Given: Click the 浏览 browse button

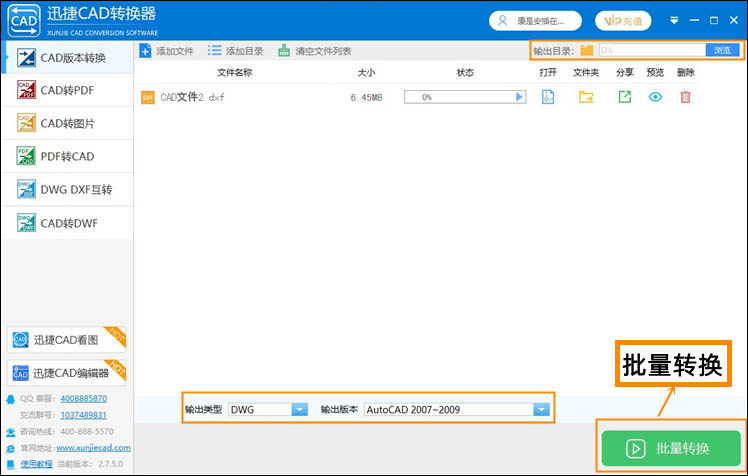Looking at the screenshot, I should (x=722, y=50).
